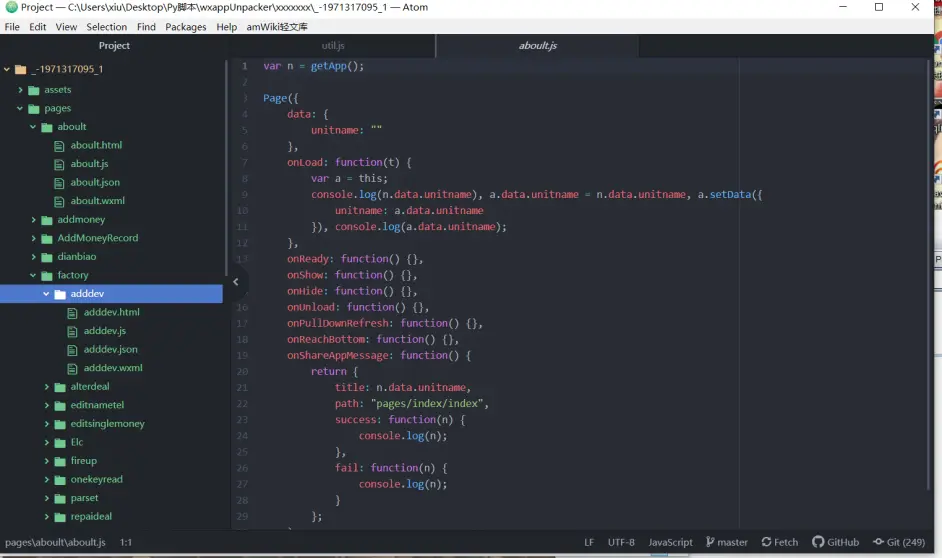The image size is (942, 558).
Task: Click the assets folder icon
Action: coord(33,90)
